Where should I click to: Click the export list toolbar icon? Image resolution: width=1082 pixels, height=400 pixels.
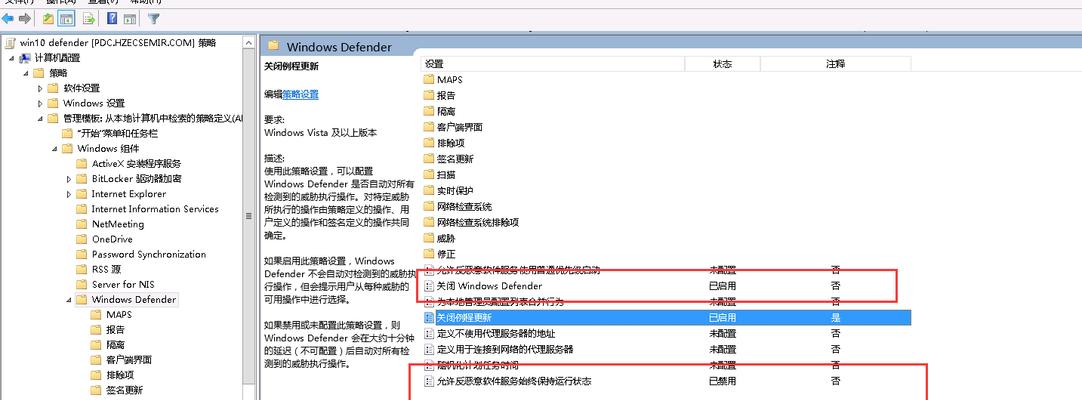coord(89,19)
